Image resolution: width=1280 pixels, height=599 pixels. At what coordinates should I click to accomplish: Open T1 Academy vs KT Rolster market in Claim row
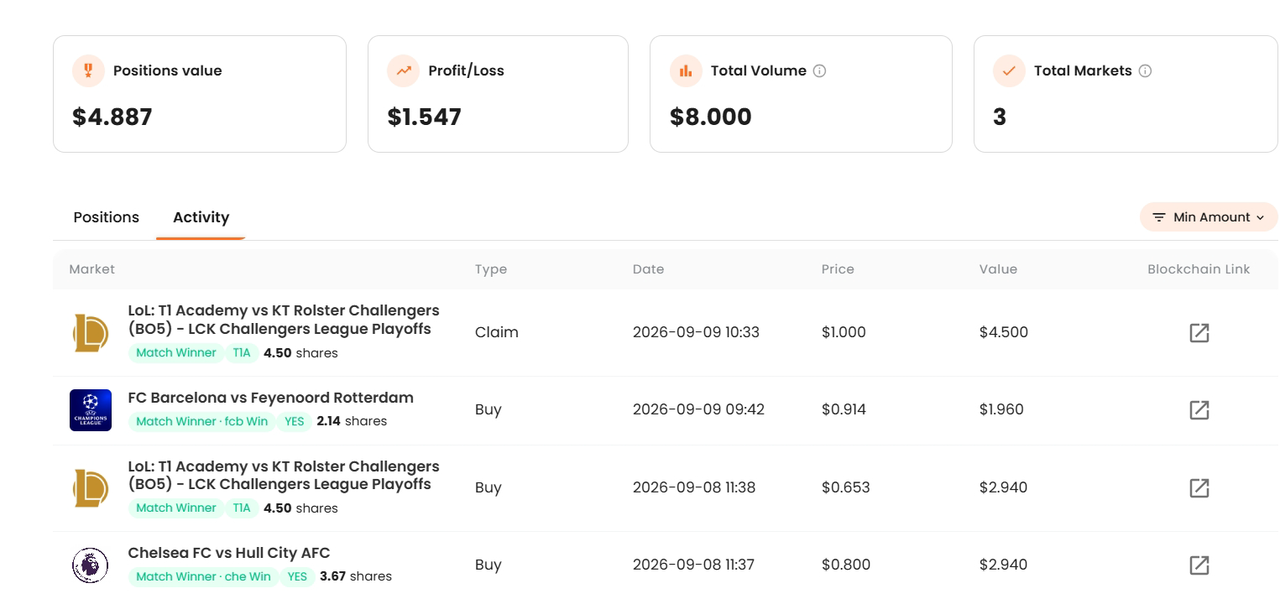click(x=284, y=319)
